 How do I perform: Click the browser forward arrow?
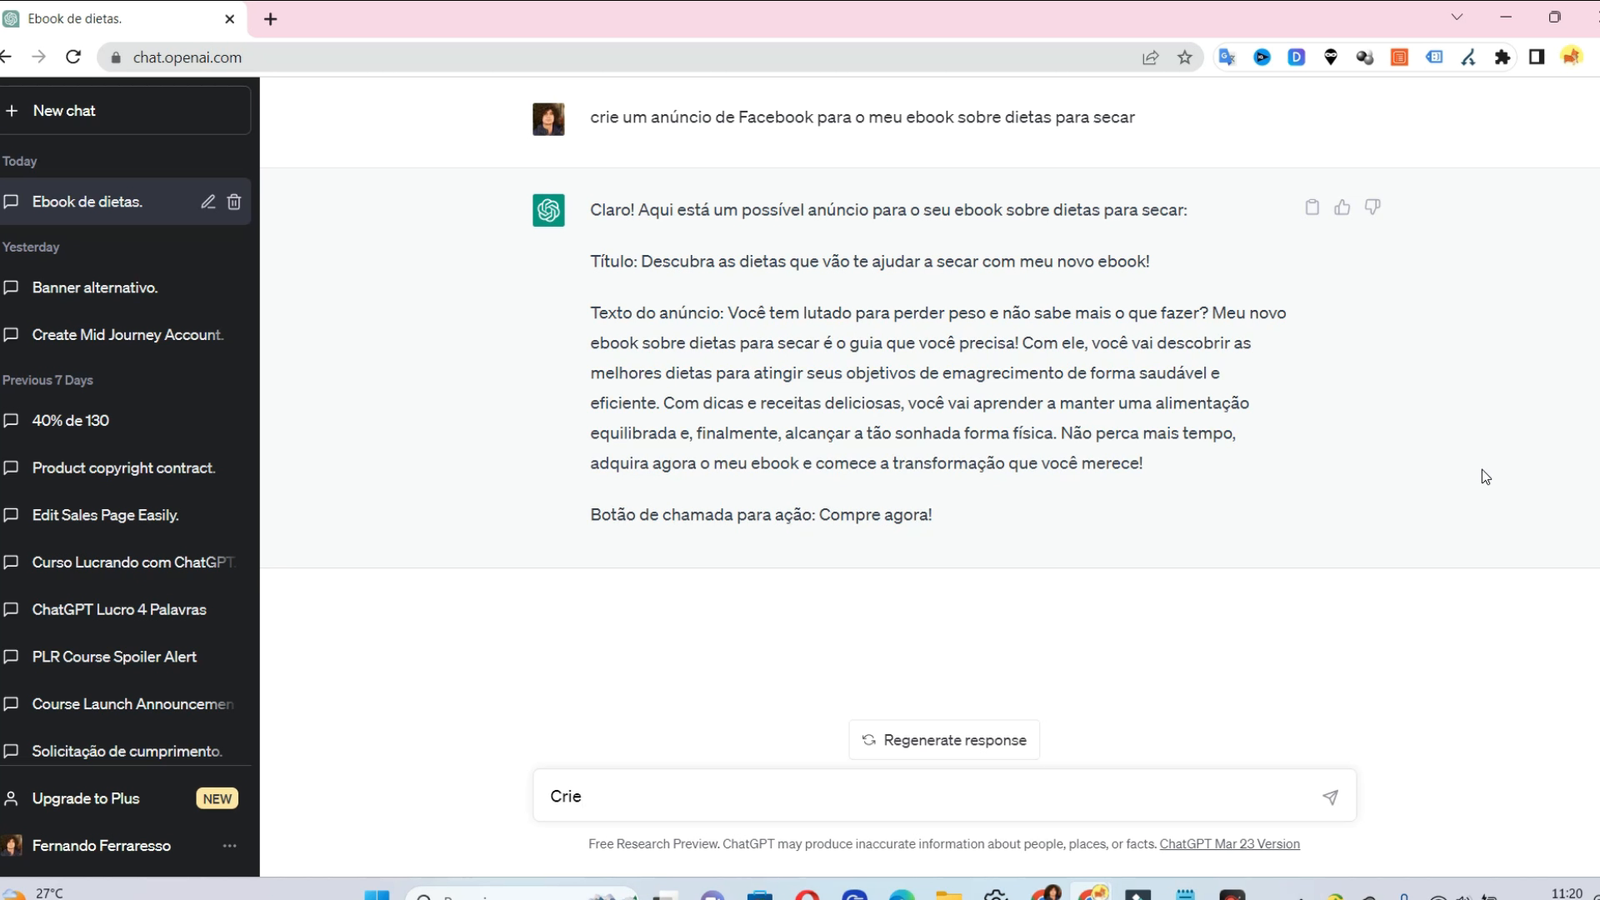tap(39, 57)
